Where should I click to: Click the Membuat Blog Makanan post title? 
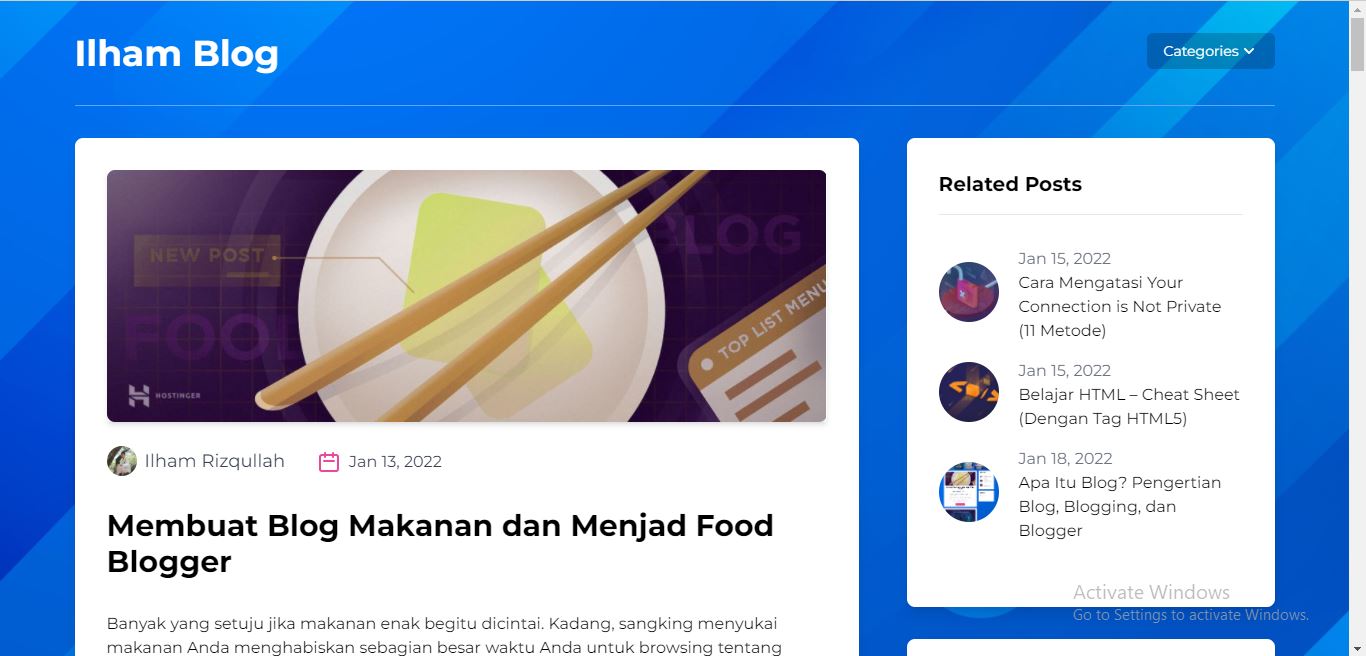[440, 543]
